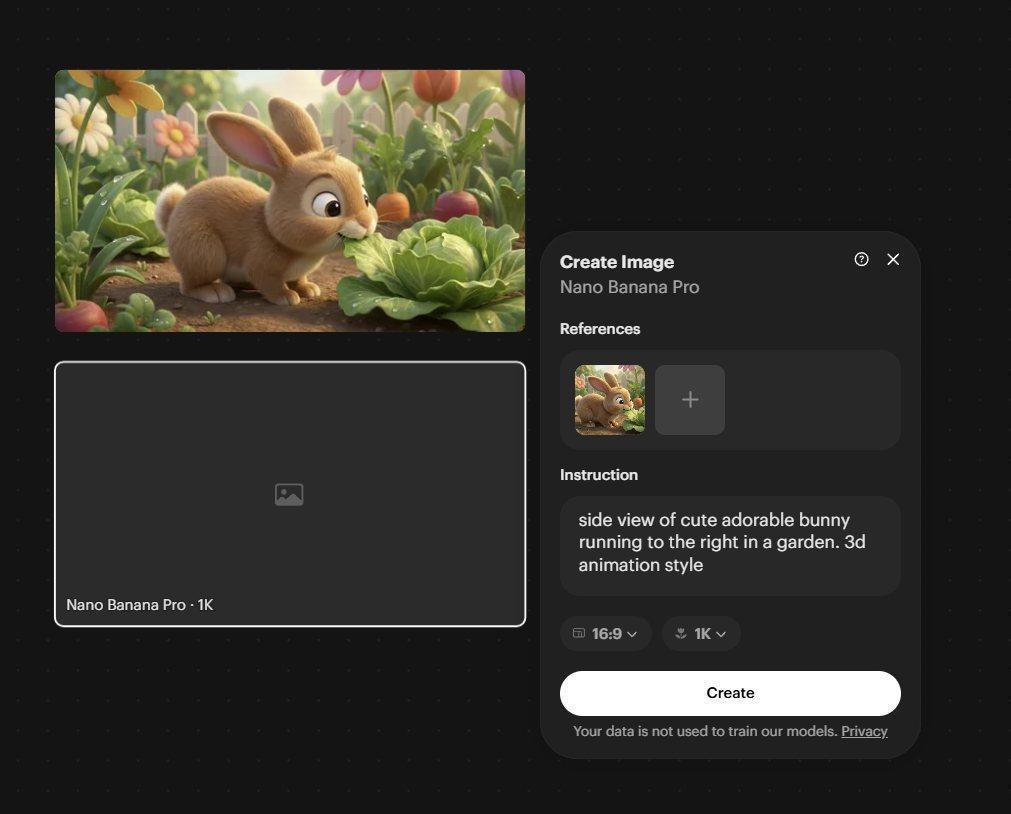Click the 'References' section heading
Image resolution: width=1011 pixels, height=814 pixels.
click(600, 329)
